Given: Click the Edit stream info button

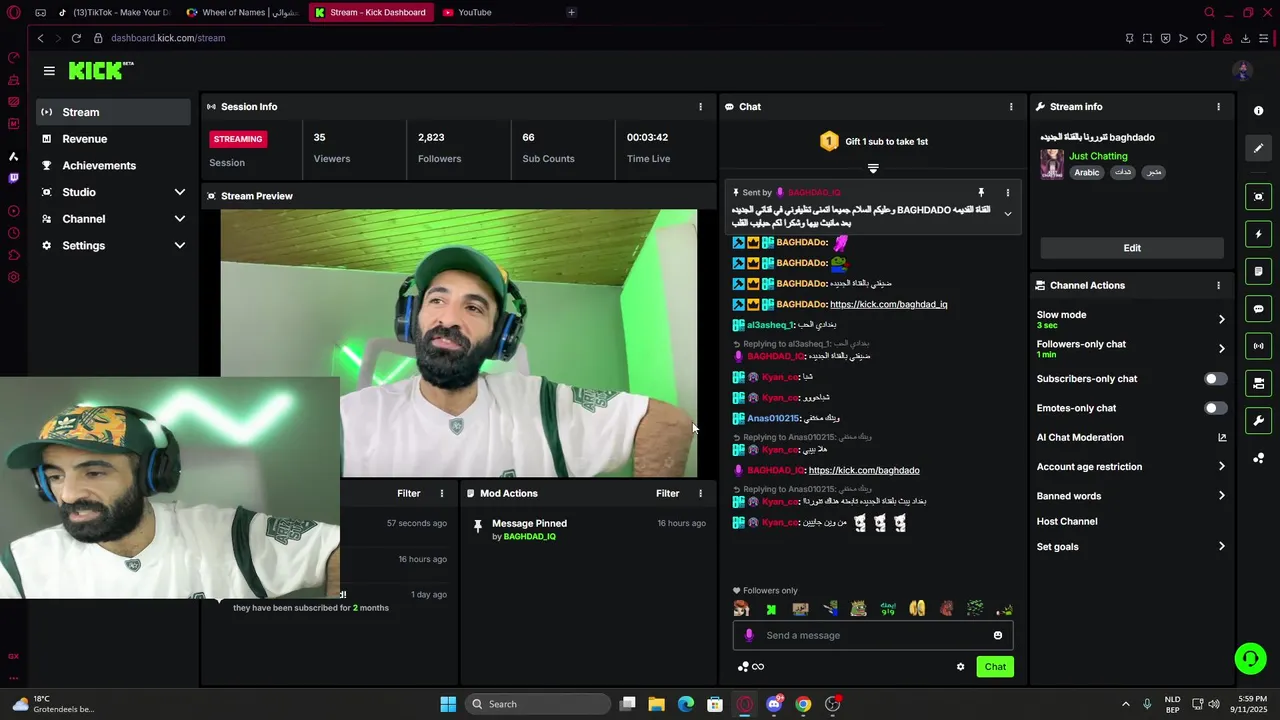Looking at the screenshot, I should coord(1132,248).
